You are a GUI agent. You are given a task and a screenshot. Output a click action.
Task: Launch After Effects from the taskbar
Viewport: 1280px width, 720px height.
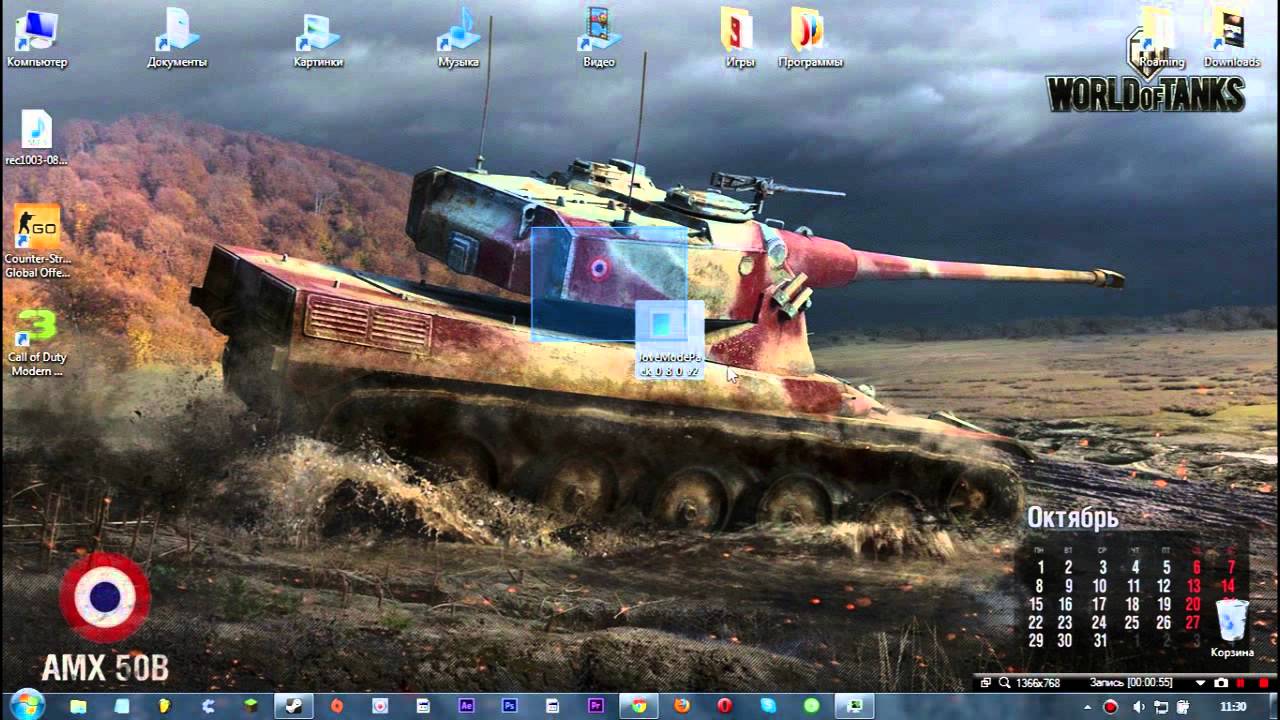466,706
